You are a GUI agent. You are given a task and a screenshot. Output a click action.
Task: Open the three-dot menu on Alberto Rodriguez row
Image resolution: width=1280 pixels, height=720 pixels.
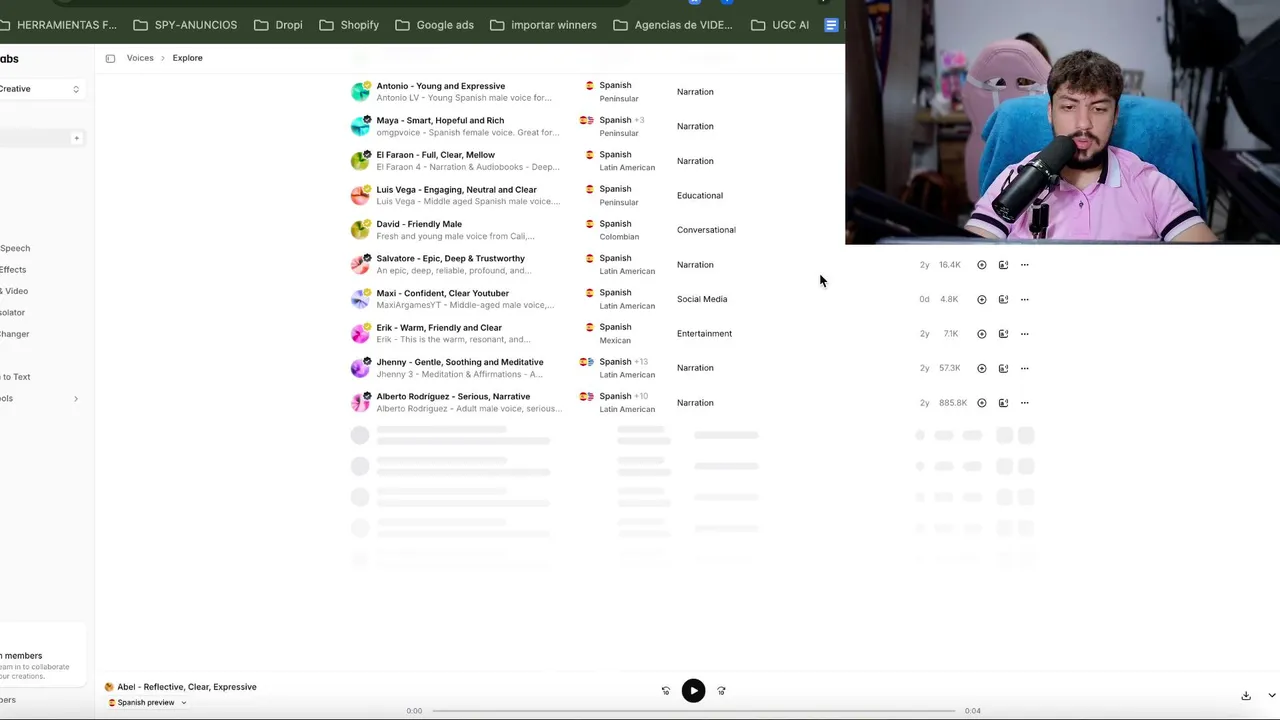[x=1024, y=403]
